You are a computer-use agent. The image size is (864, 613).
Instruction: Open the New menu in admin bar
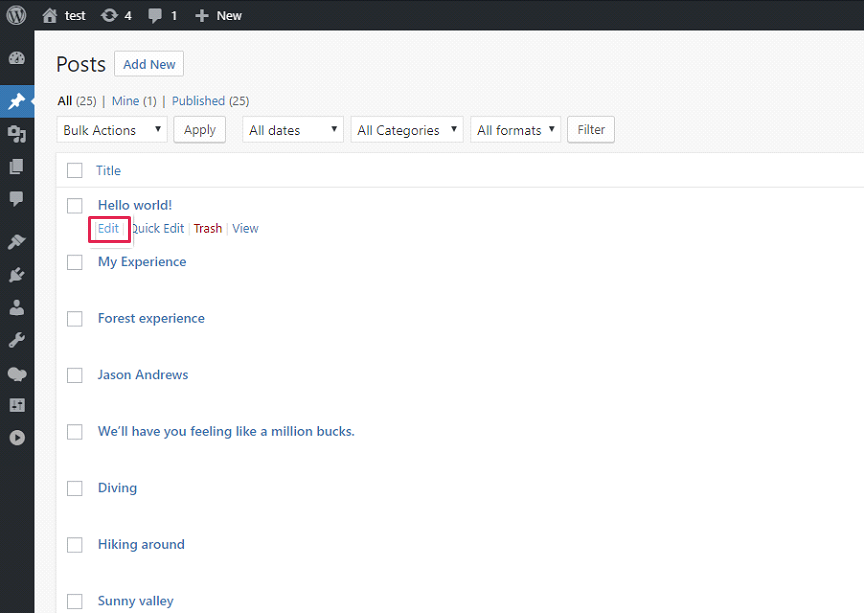[218, 15]
